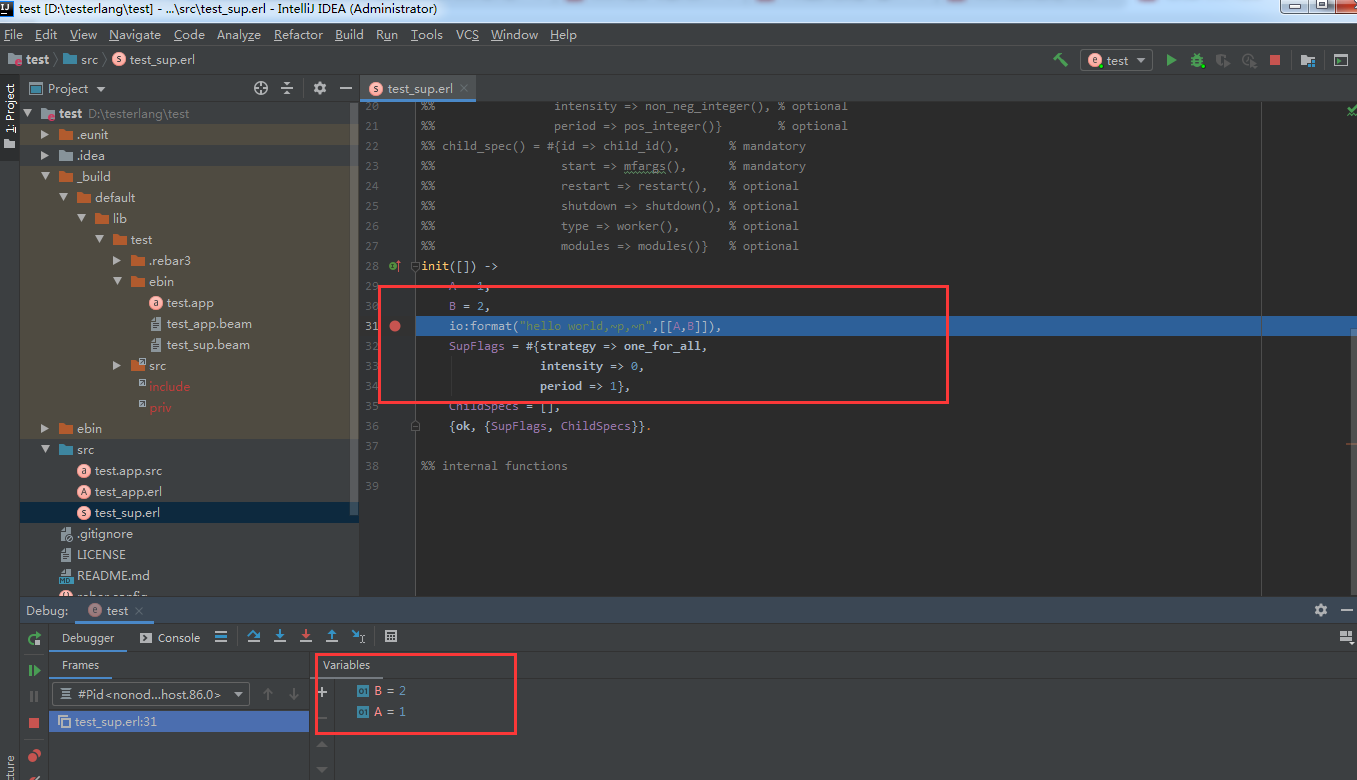Toggle the breakpoint on line 31
Screen dimensions: 1357x780
coord(395,325)
